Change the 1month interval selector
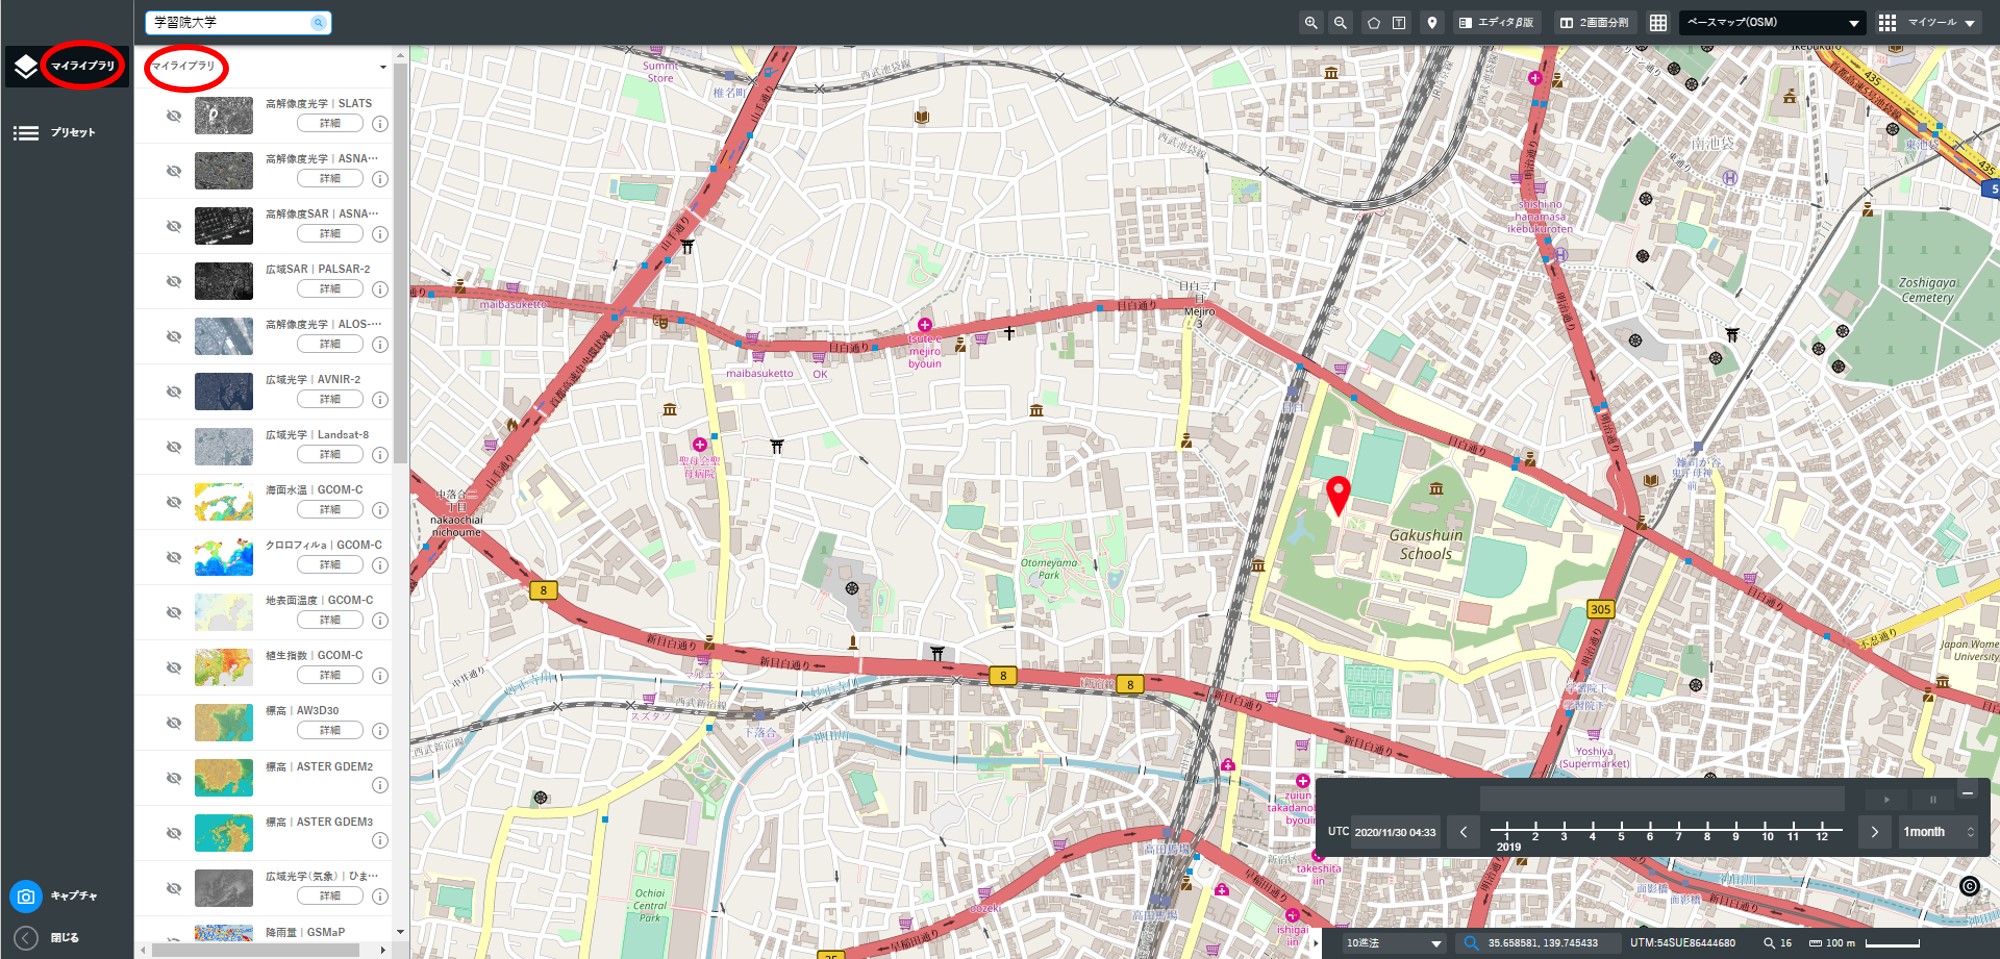Screen dimensions: 2000x959 click(1939, 832)
